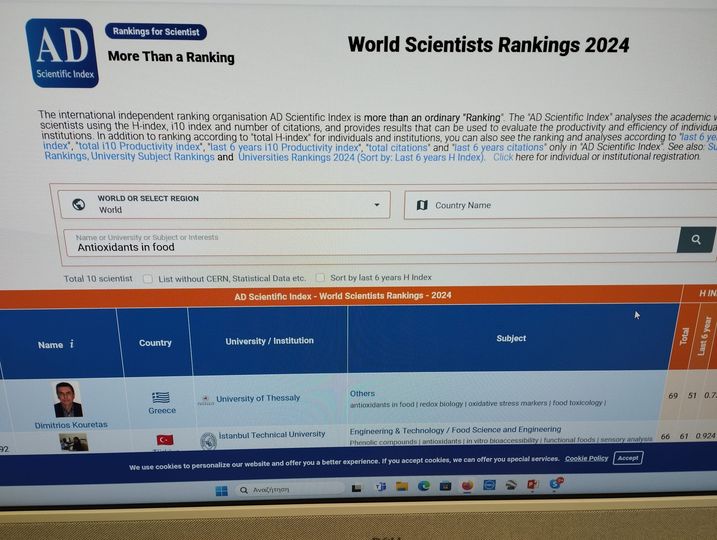The image size is (717, 540).
Task: Open University Subject Rankings link
Action: pyautogui.click(x=152, y=157)
